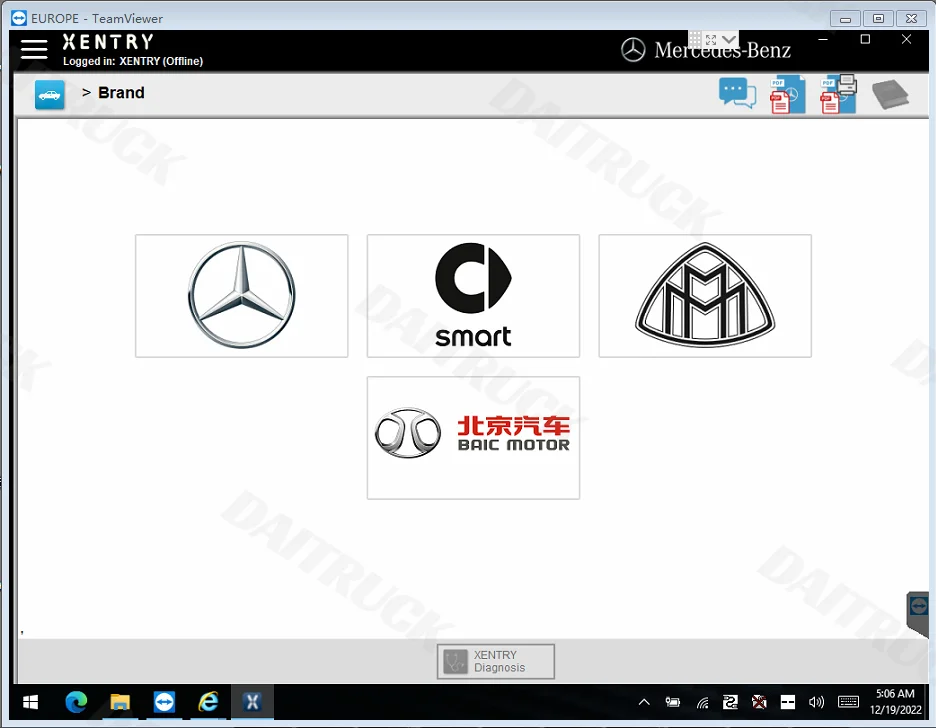The width and height of the screenshot is (936, 728).
Task: Open the clock showing 5:06 AM
Action: point(895,702)
